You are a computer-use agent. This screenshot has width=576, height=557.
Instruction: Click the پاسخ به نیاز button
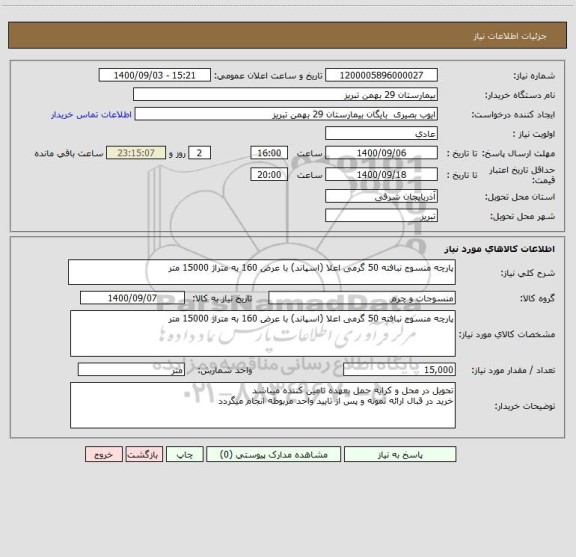pos(400,454)
